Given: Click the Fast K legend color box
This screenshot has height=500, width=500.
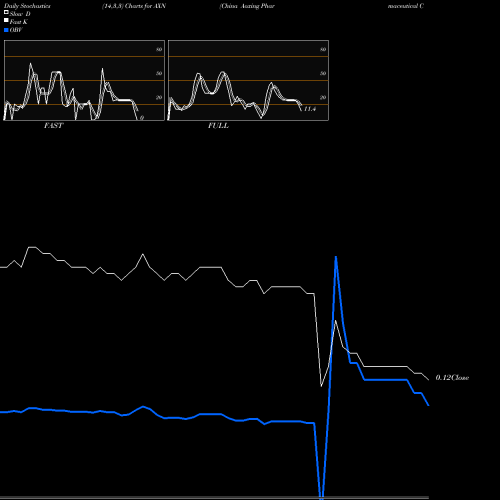Looking at the screenshot, I should [x=6, y=21].
